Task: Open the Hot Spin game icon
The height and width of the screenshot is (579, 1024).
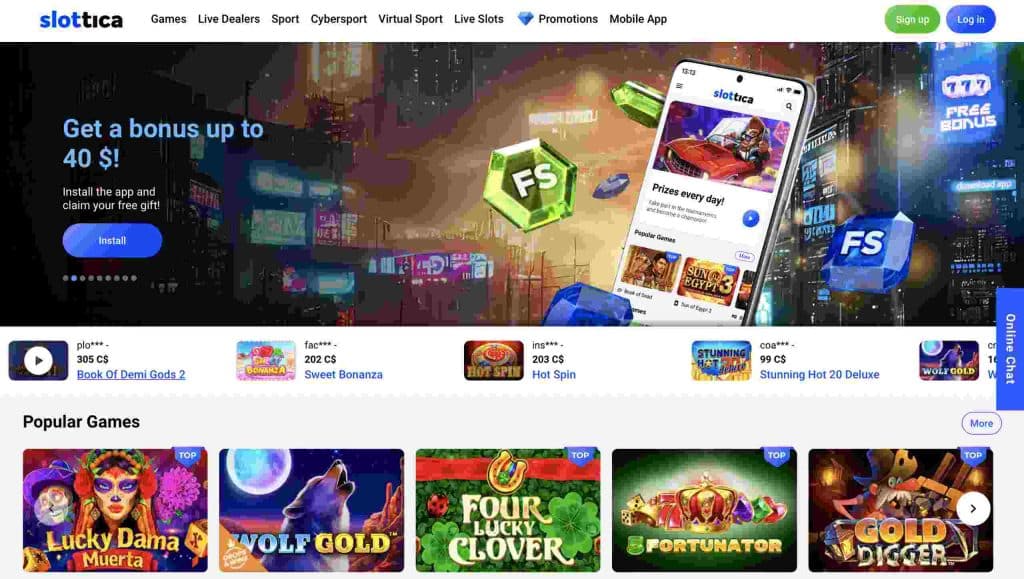Action: click(x=493, y=360)
